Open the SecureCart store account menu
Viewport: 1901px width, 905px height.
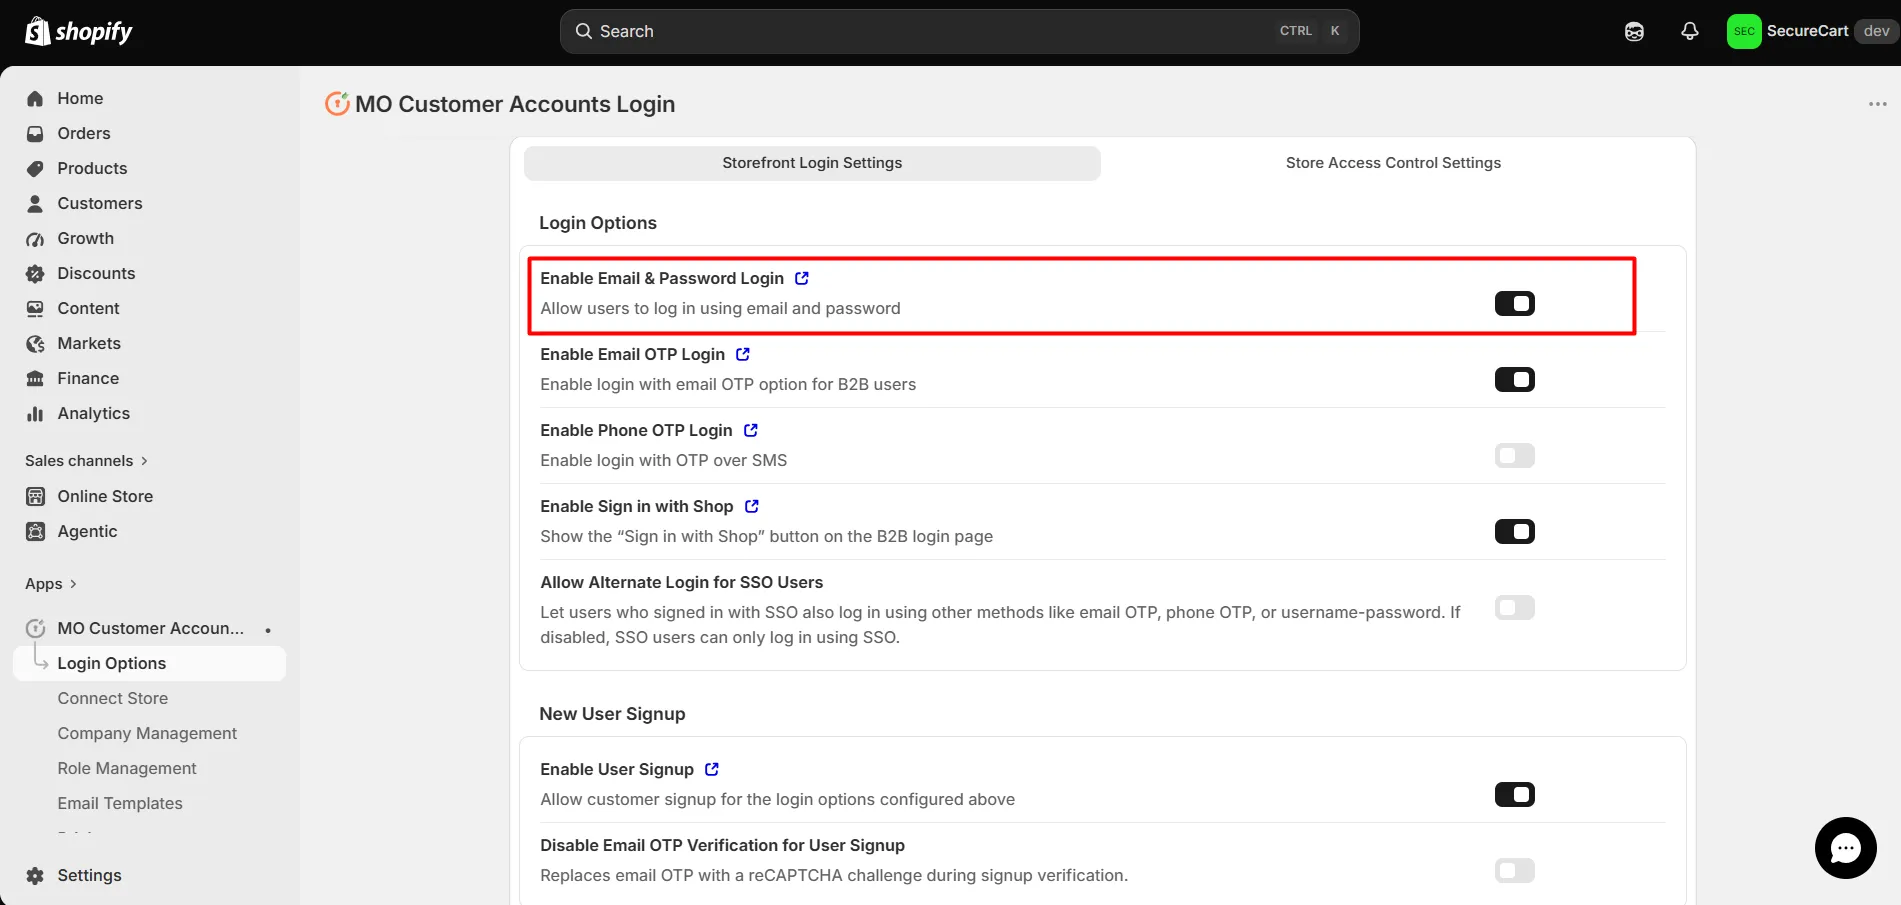pos(1811,32)
